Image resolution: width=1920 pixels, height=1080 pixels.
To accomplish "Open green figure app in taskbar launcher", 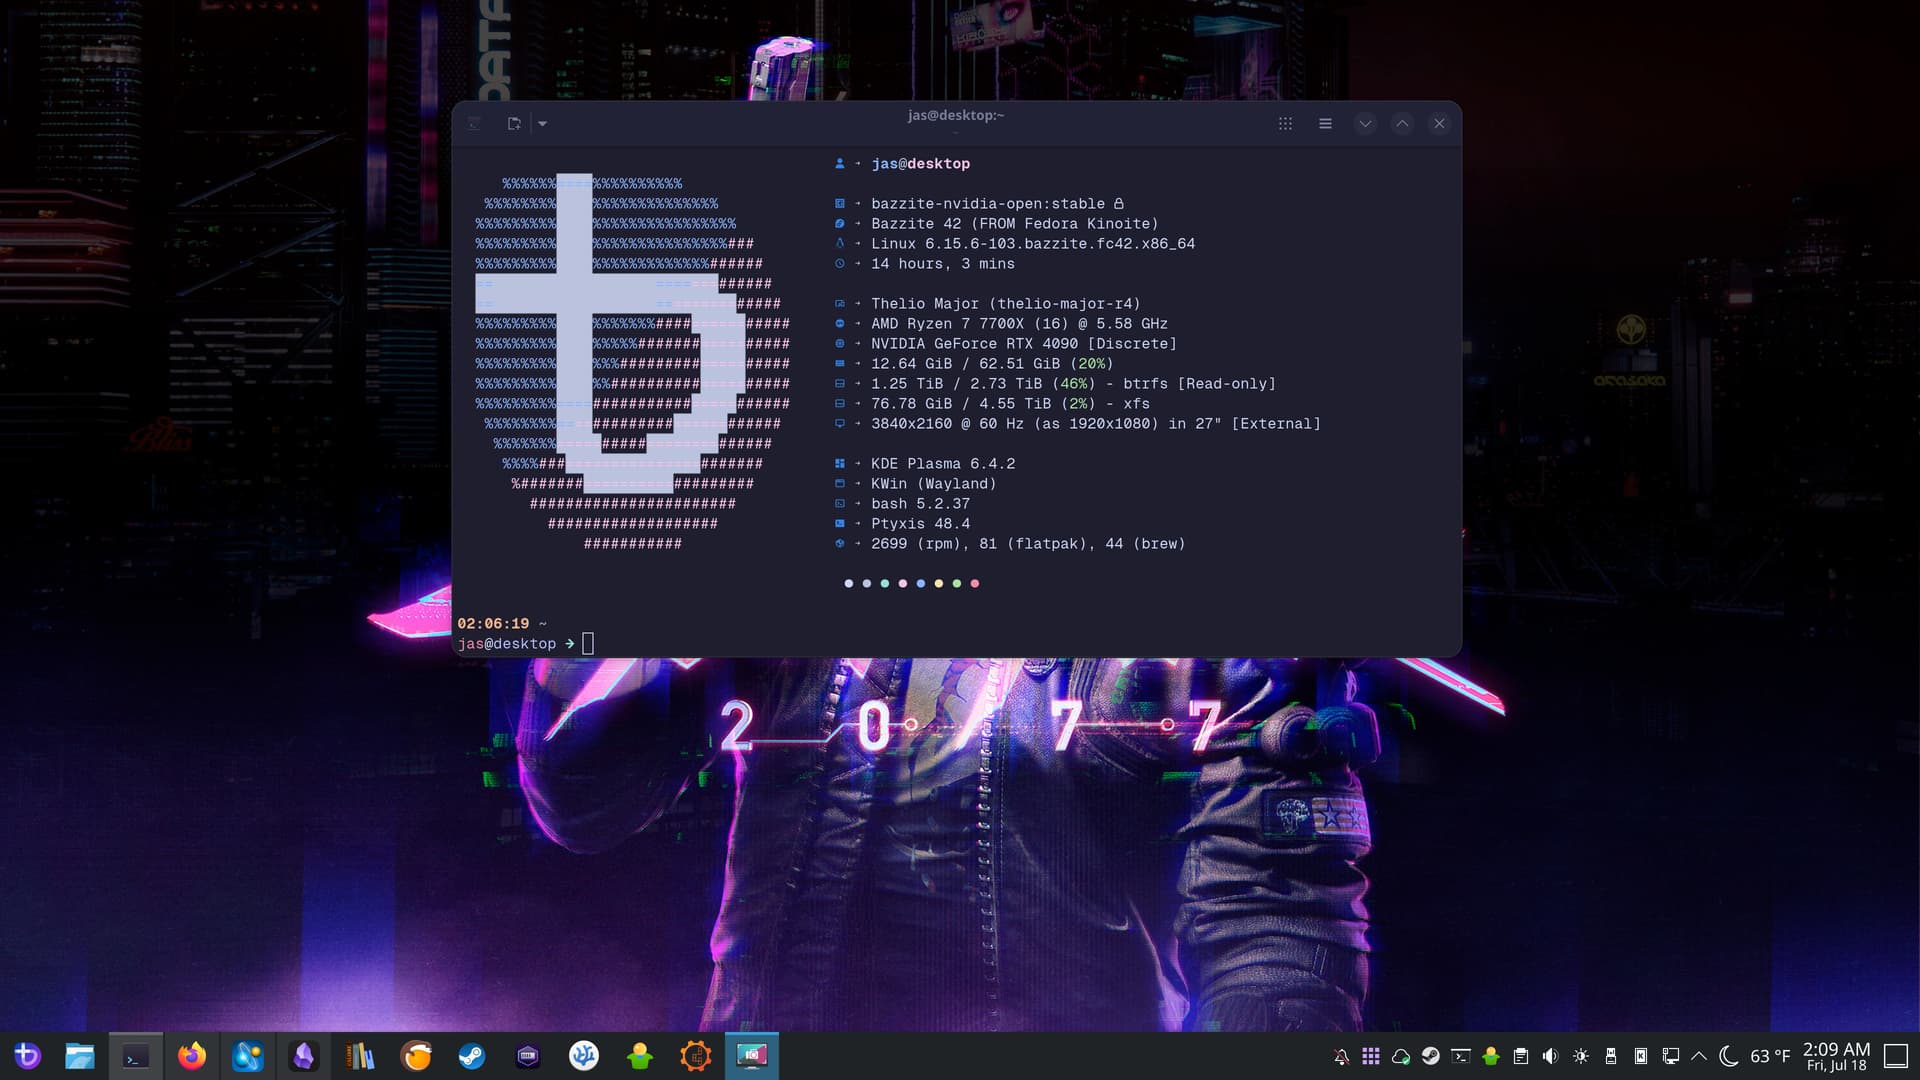I will pos(640,1056).
